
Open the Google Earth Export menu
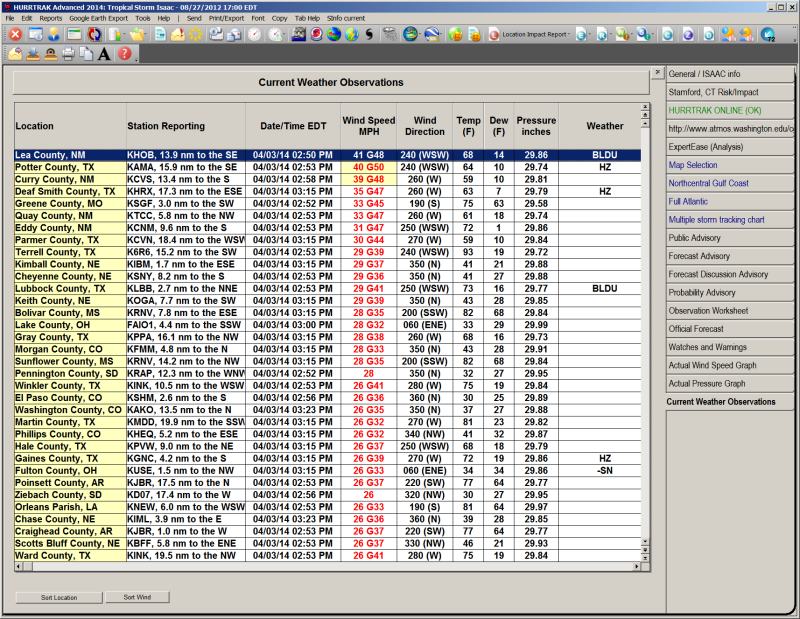click(99, 18)
